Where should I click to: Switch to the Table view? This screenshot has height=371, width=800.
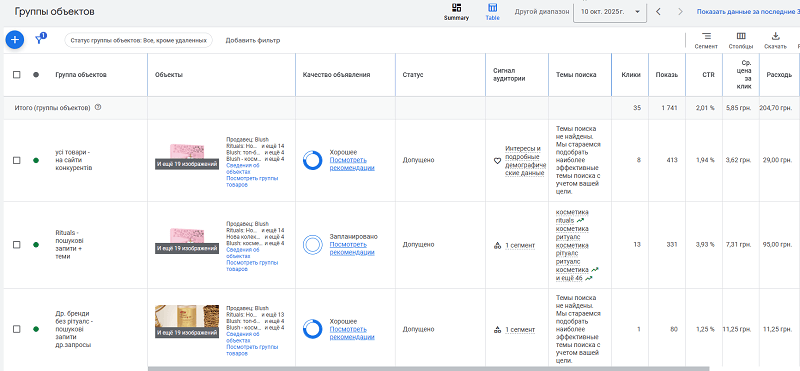tap(492, 12)
